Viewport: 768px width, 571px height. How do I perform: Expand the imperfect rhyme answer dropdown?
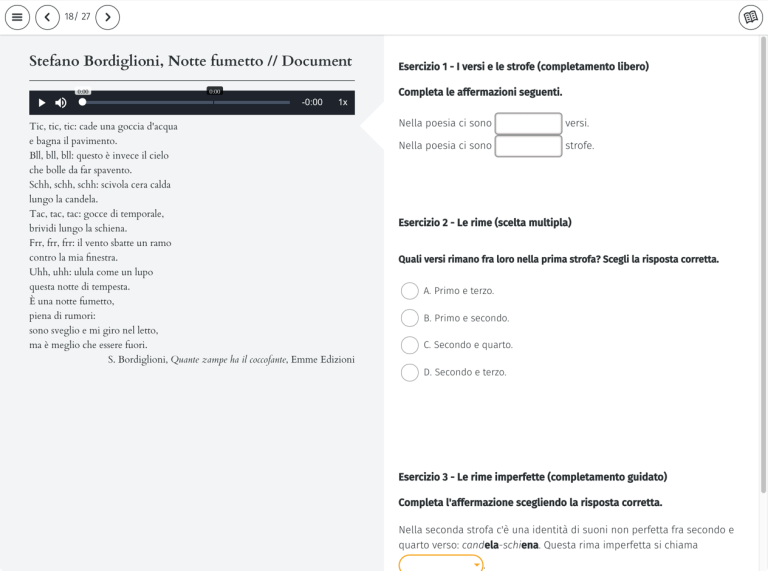click(x=441, y=564)
